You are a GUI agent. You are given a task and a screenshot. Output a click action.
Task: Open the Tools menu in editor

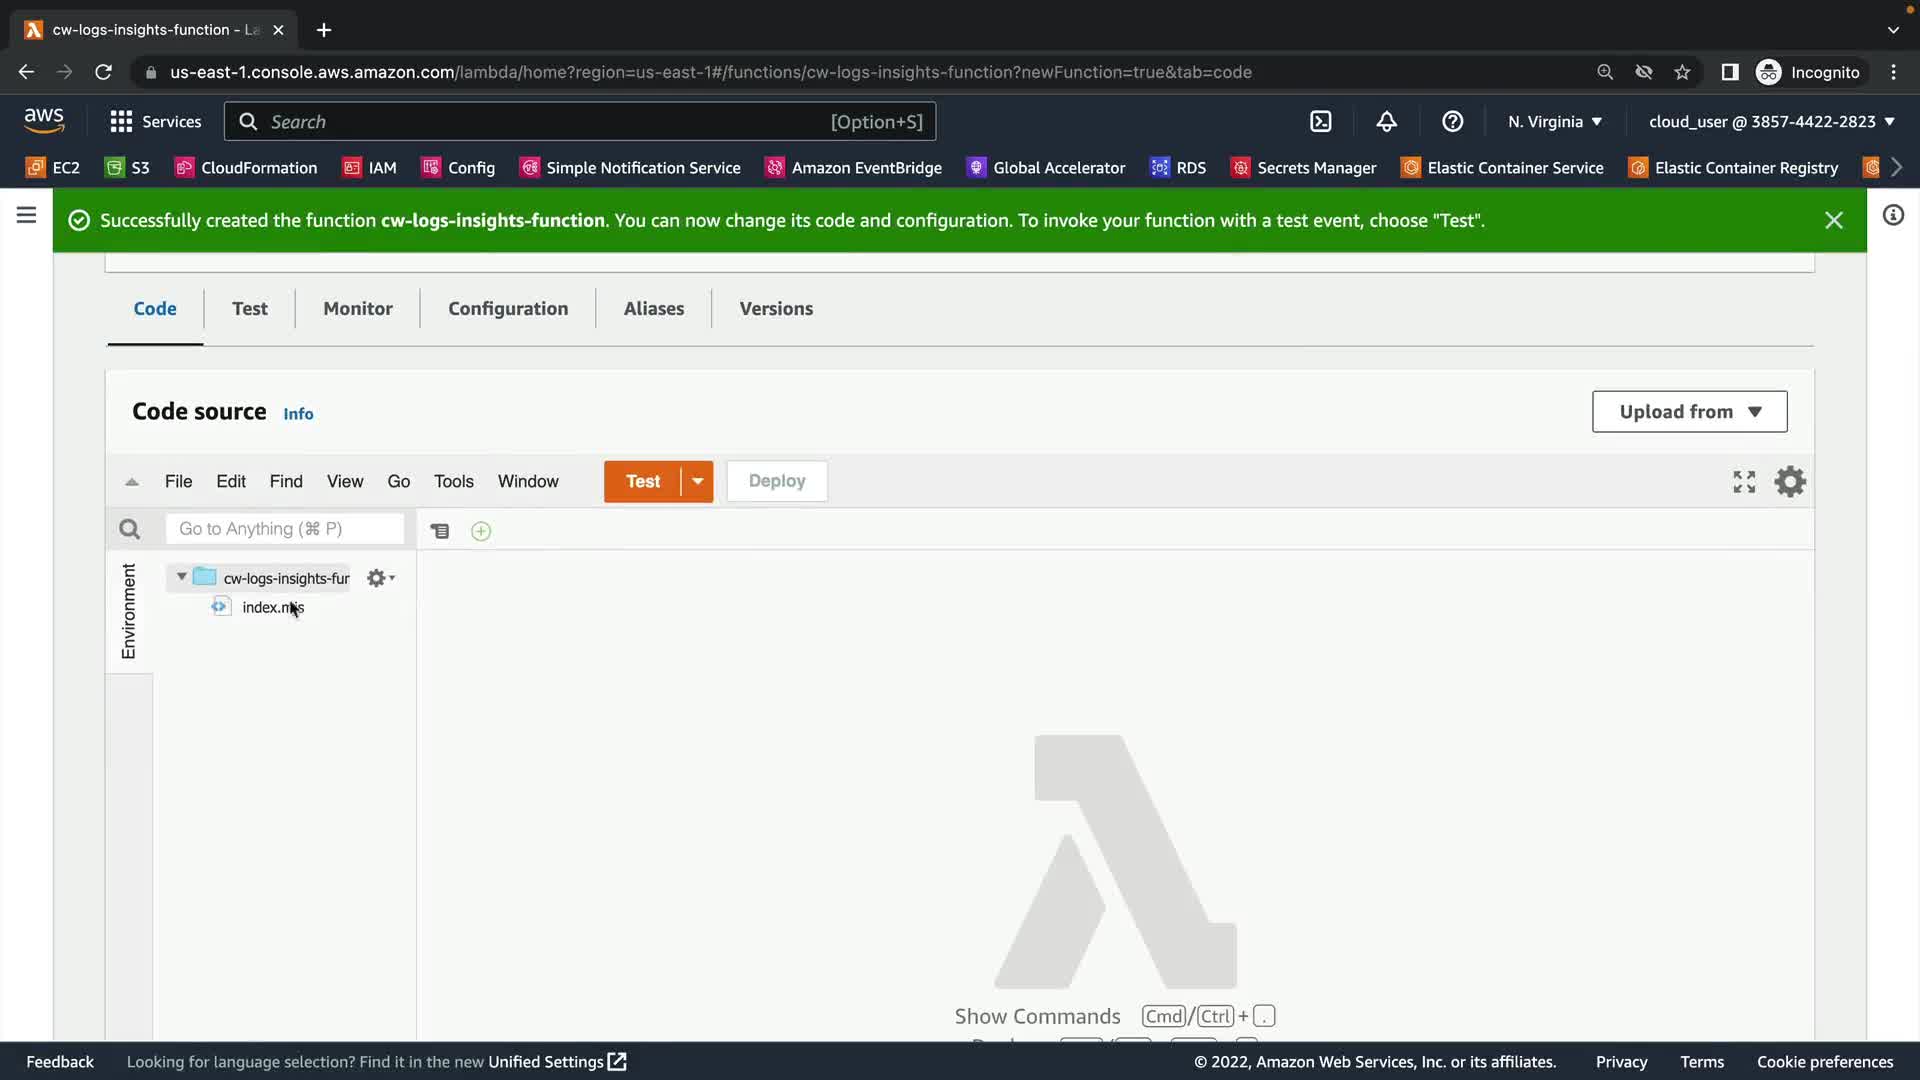453,482
